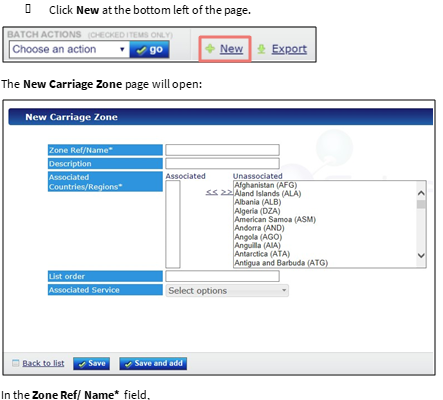Open the Choose an action dropdown
This screenshot has width=443, height=400.
69,49
